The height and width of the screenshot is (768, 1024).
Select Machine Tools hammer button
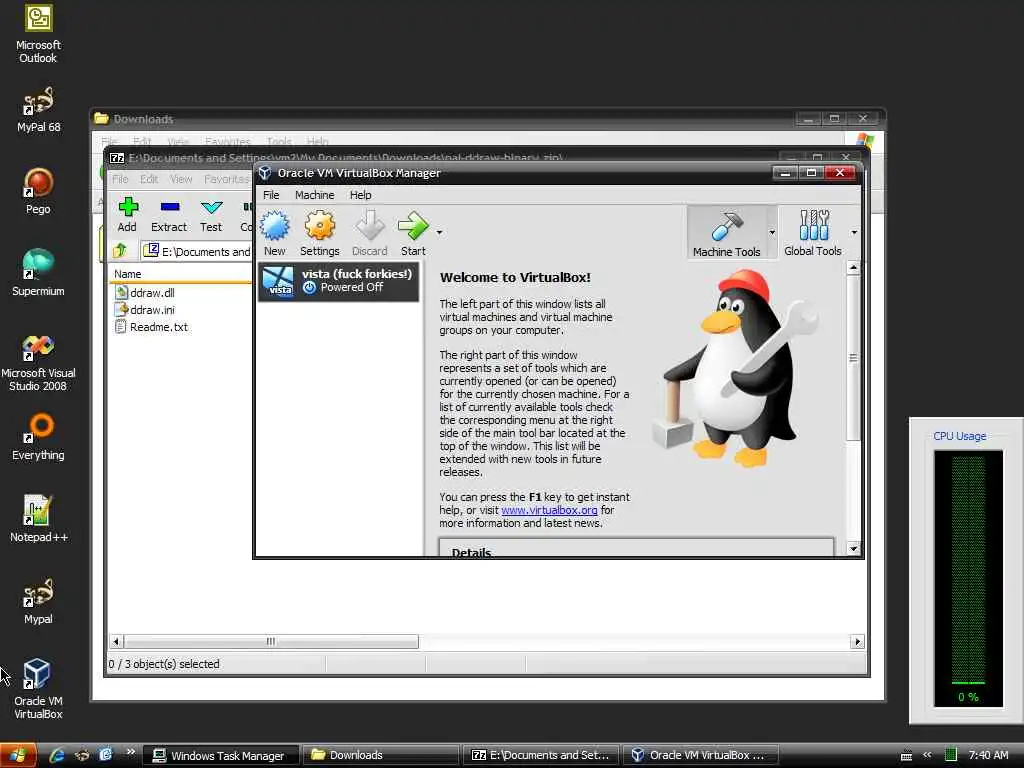point(726,233)
